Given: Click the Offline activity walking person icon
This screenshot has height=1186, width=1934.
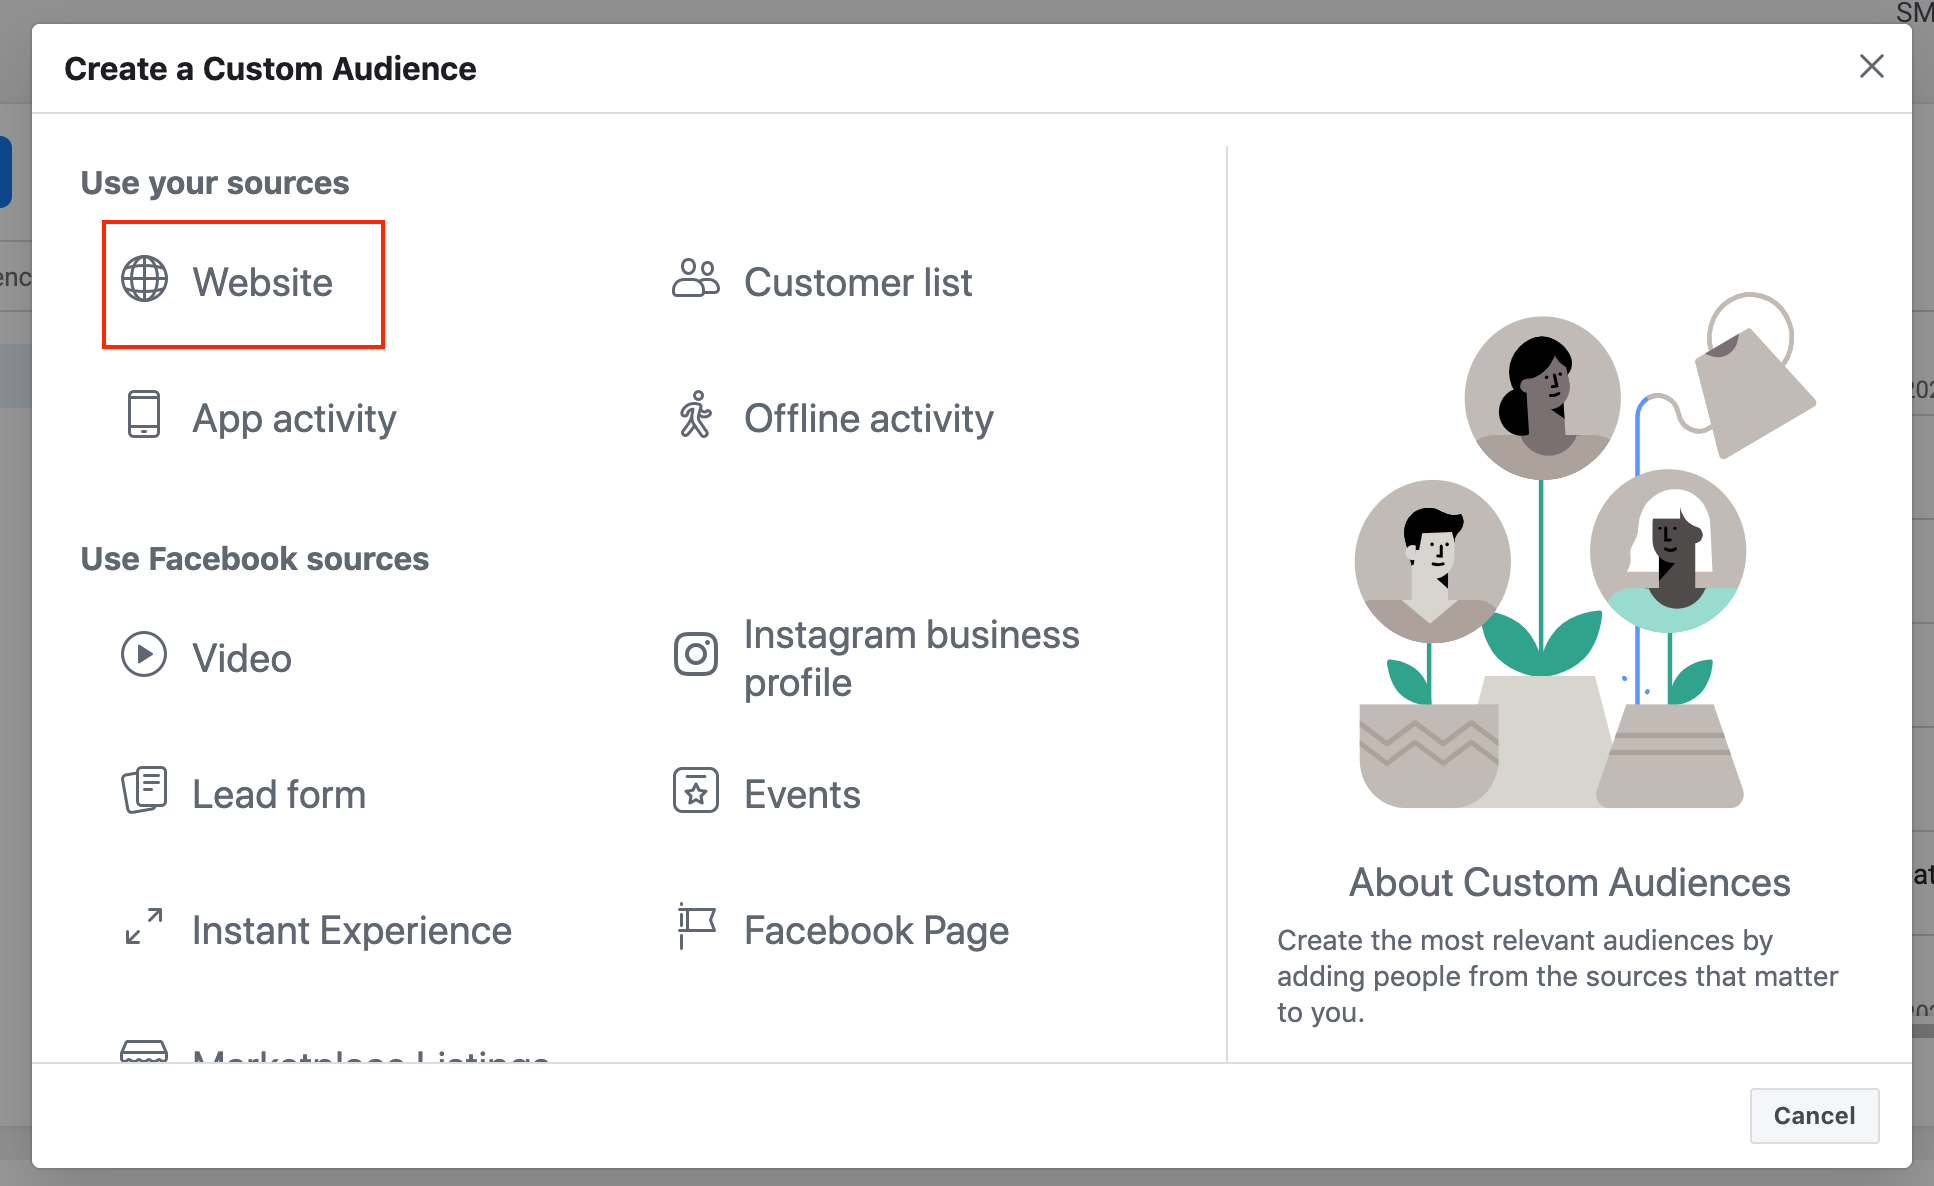Looking at the screenshot, I should click(695, 414).
